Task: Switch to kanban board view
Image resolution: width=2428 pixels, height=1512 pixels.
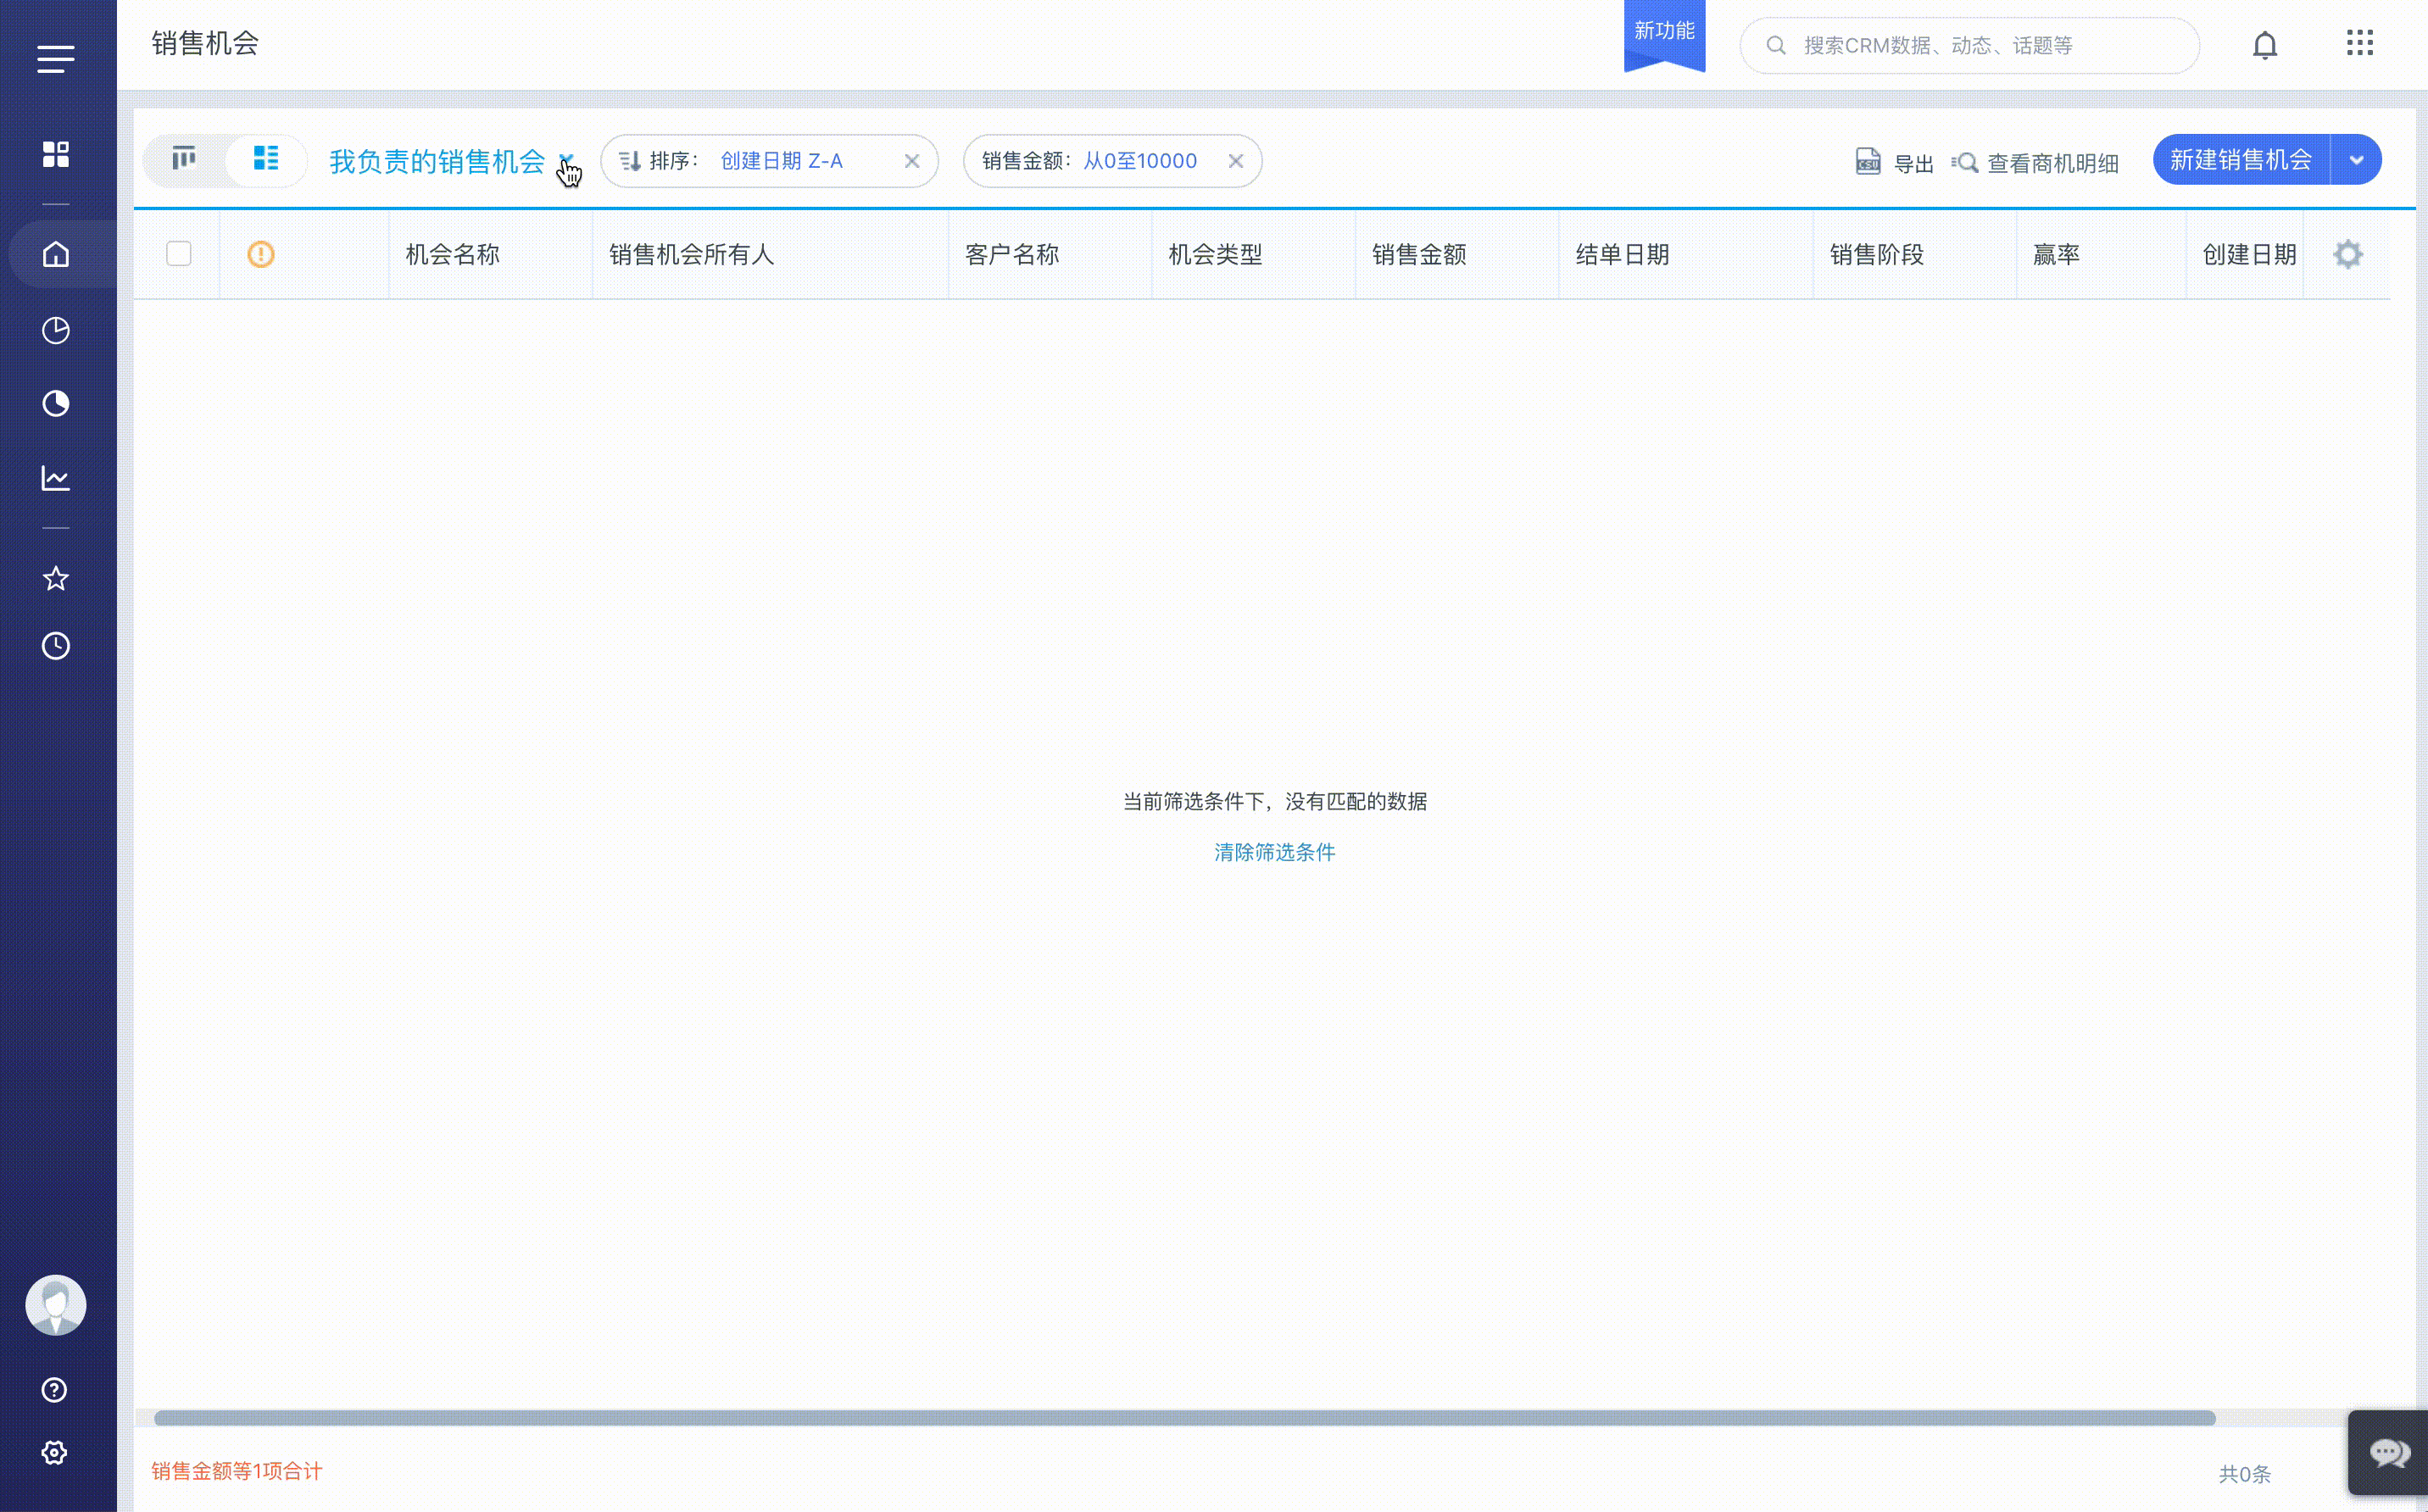Action: 184,159
